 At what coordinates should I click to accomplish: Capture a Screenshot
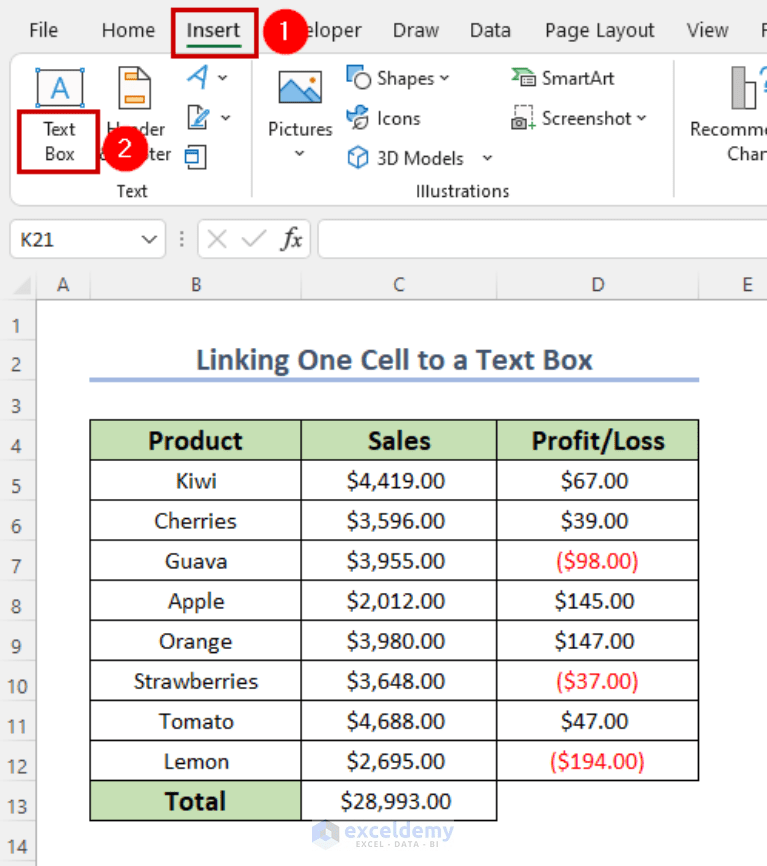(x=580, y=118)
